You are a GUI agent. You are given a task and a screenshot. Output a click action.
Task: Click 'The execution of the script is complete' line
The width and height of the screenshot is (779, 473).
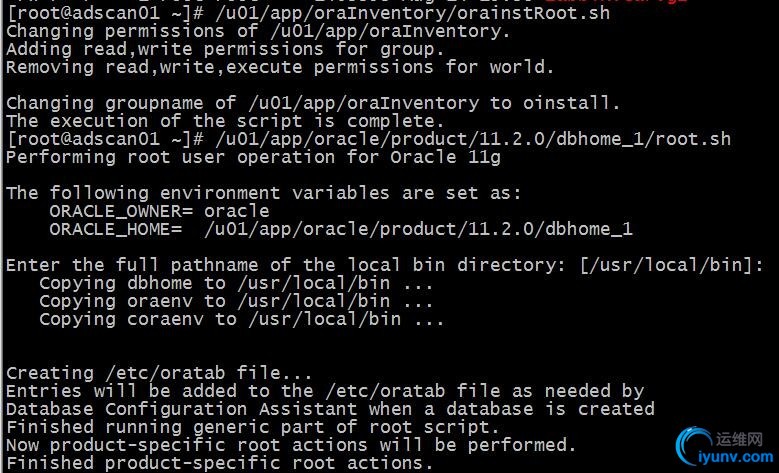225,121
